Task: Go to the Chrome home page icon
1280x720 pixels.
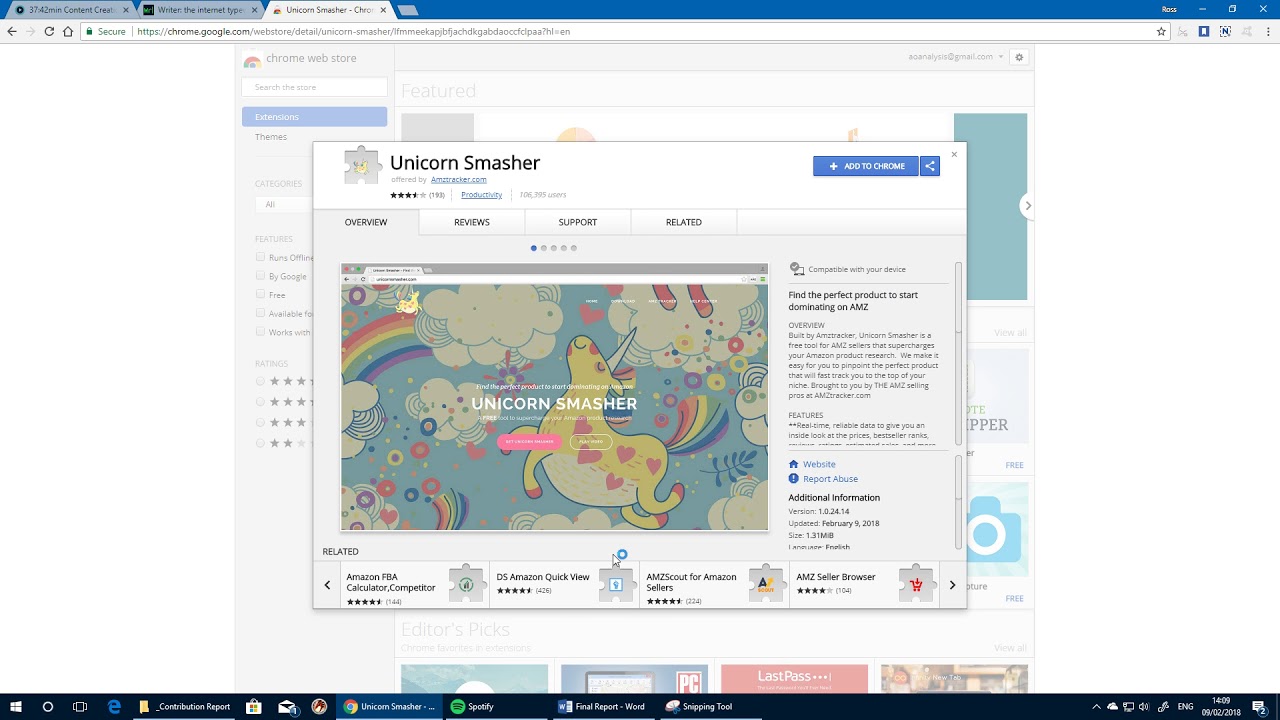Action: click(x=68, y=31)
